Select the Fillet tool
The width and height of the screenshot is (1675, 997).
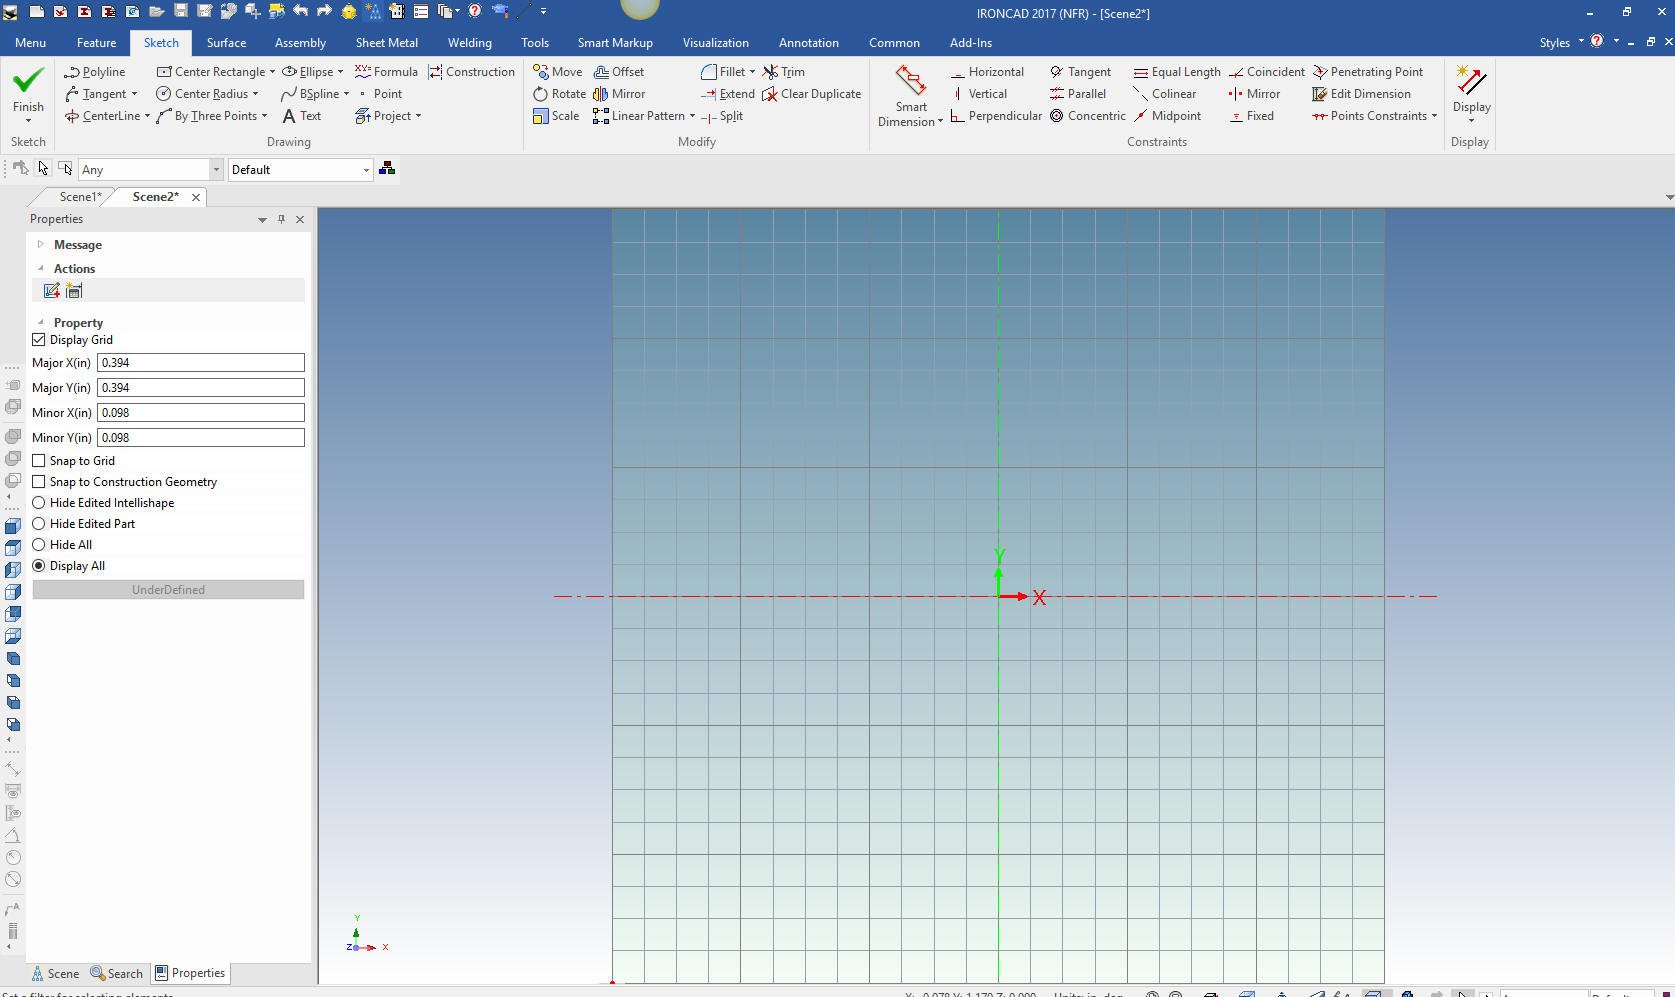pos(723,72)
